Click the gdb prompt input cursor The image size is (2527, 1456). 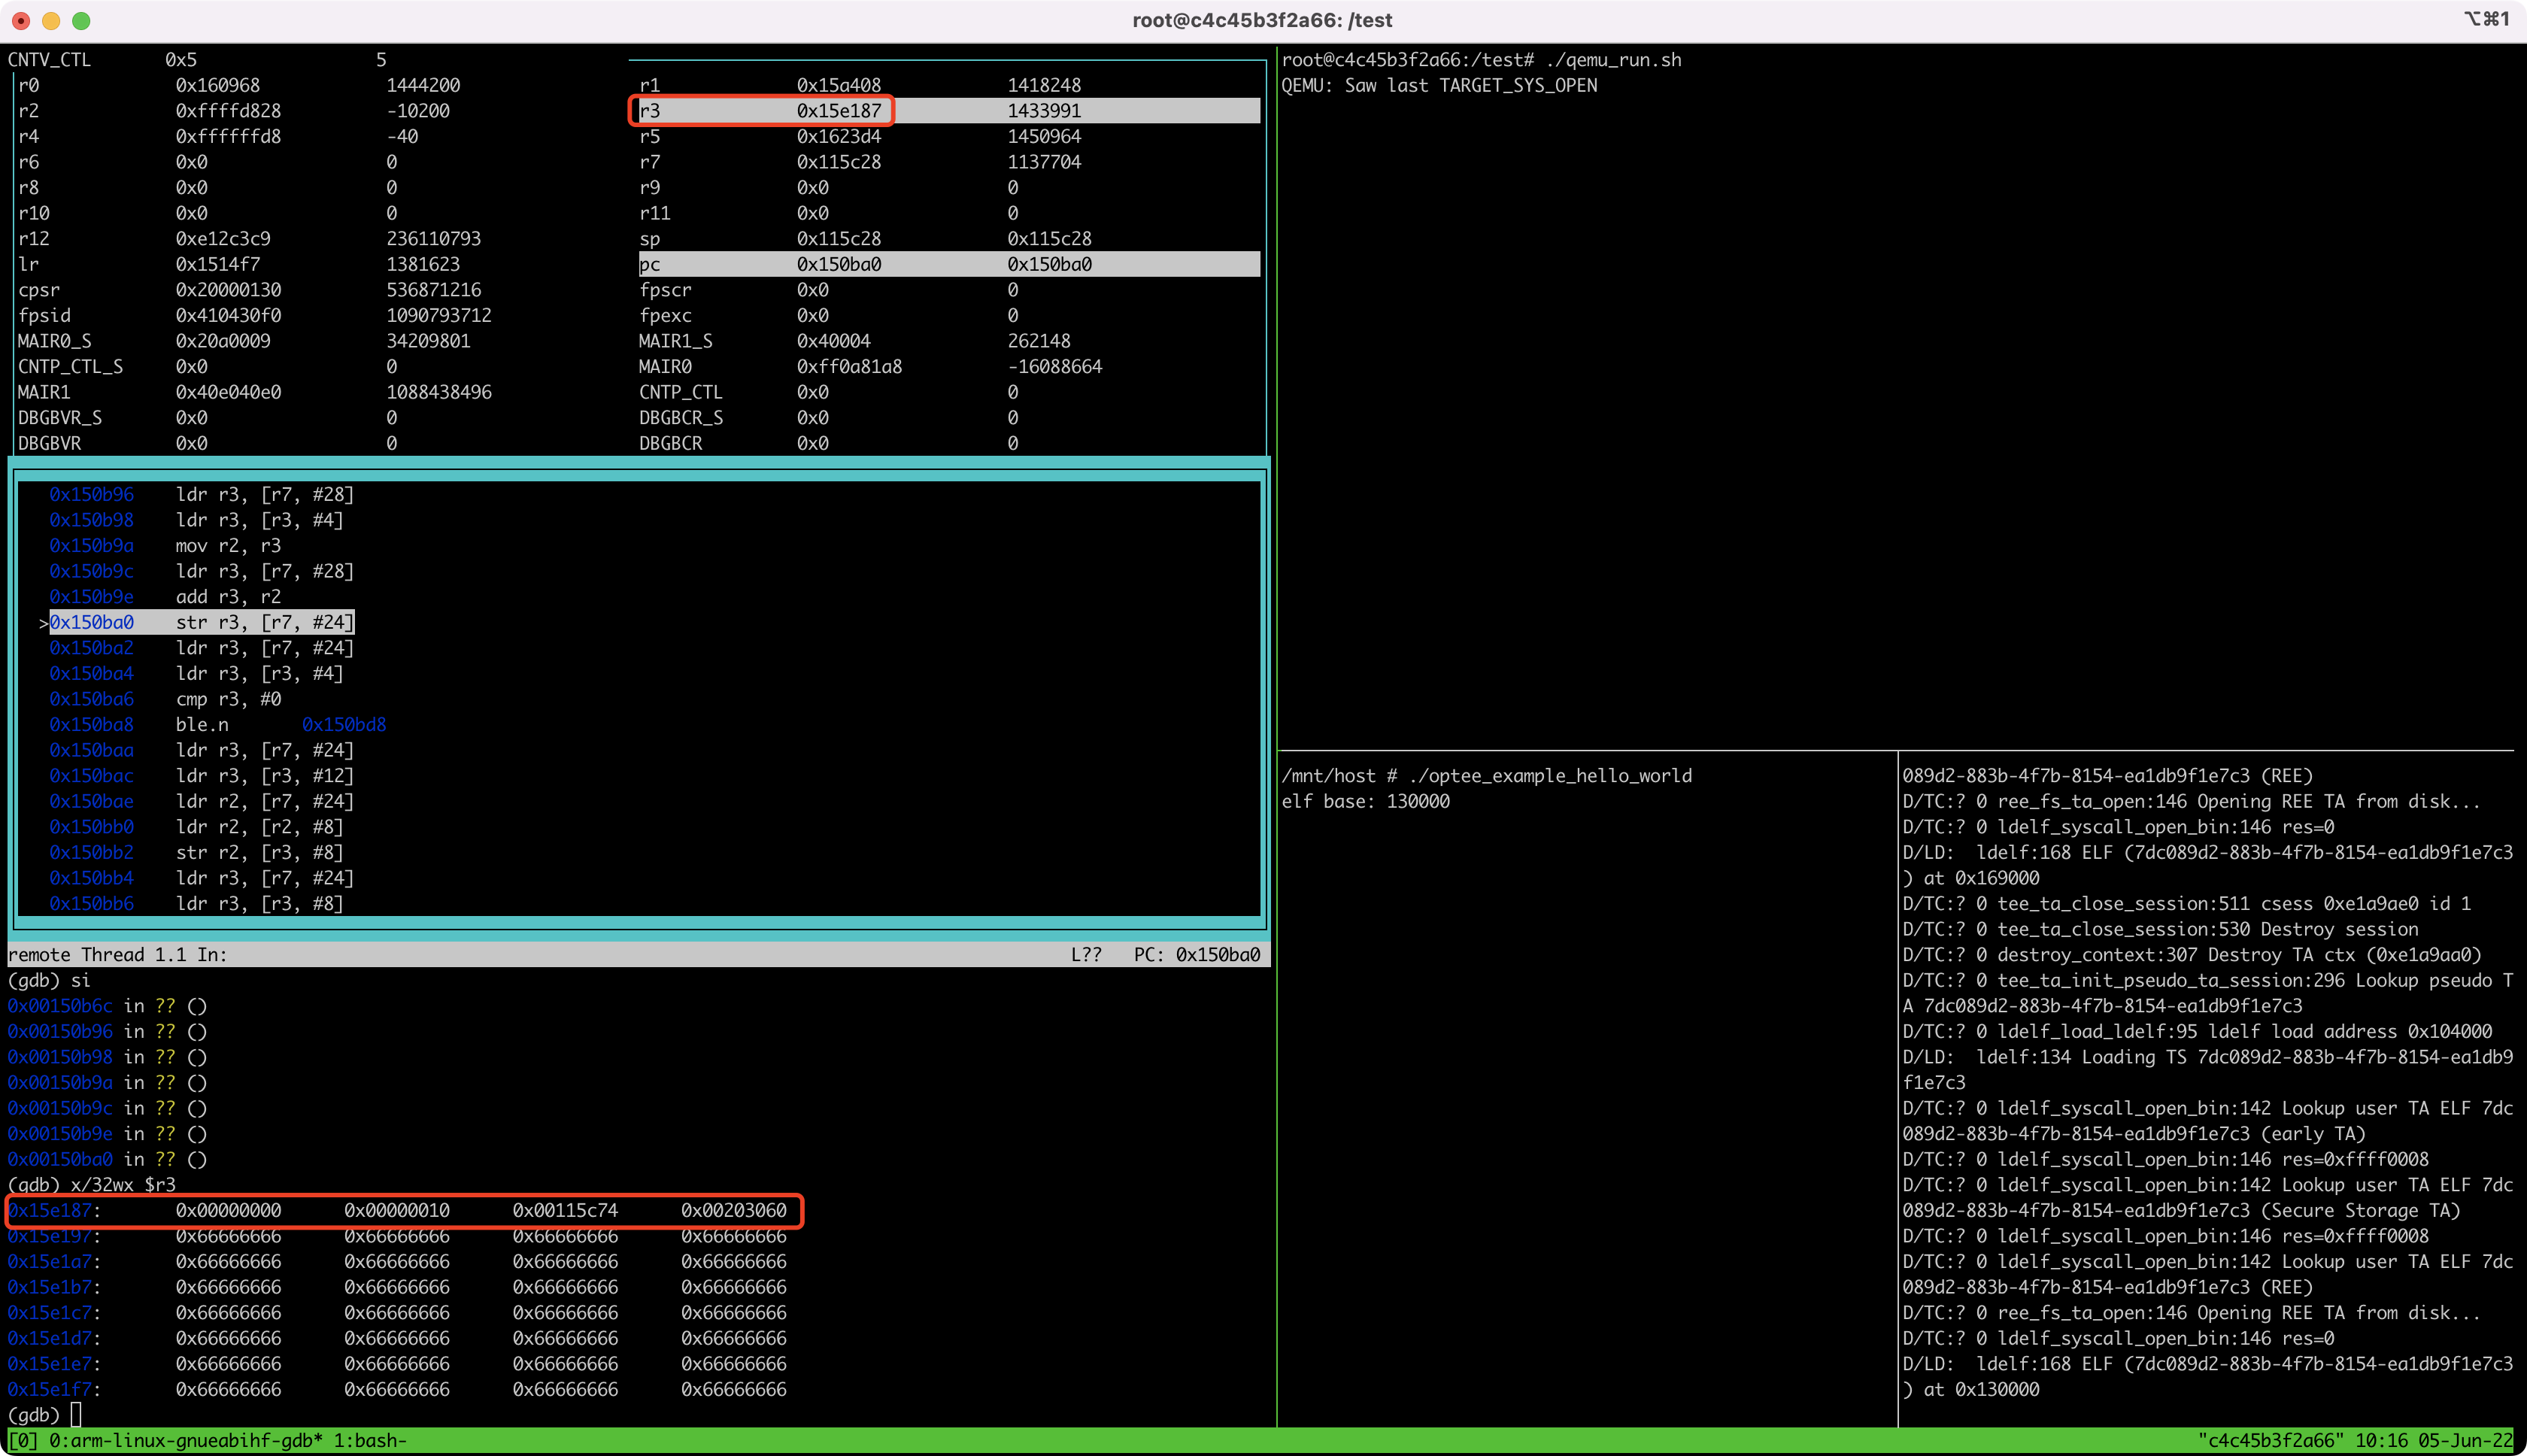tap(76, 1414)
